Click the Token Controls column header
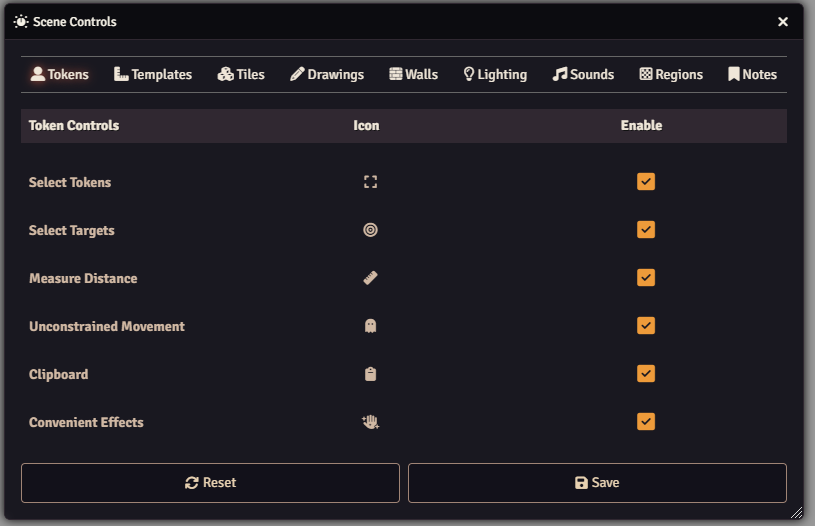This screenshot has width=815, height=526. coord(74,126)
